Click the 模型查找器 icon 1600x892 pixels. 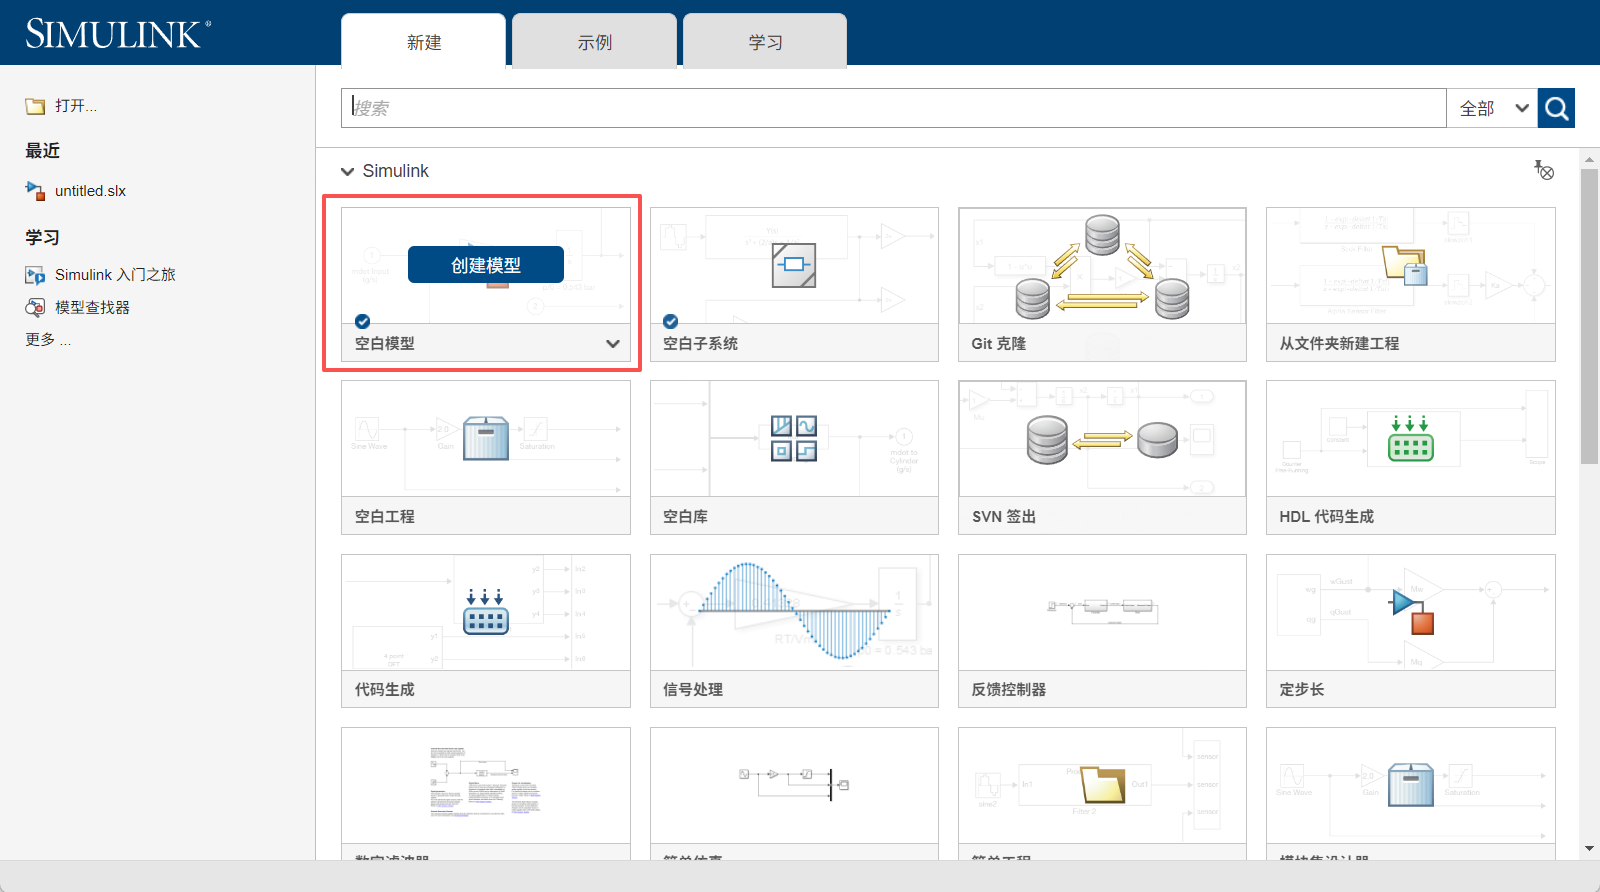35,307
